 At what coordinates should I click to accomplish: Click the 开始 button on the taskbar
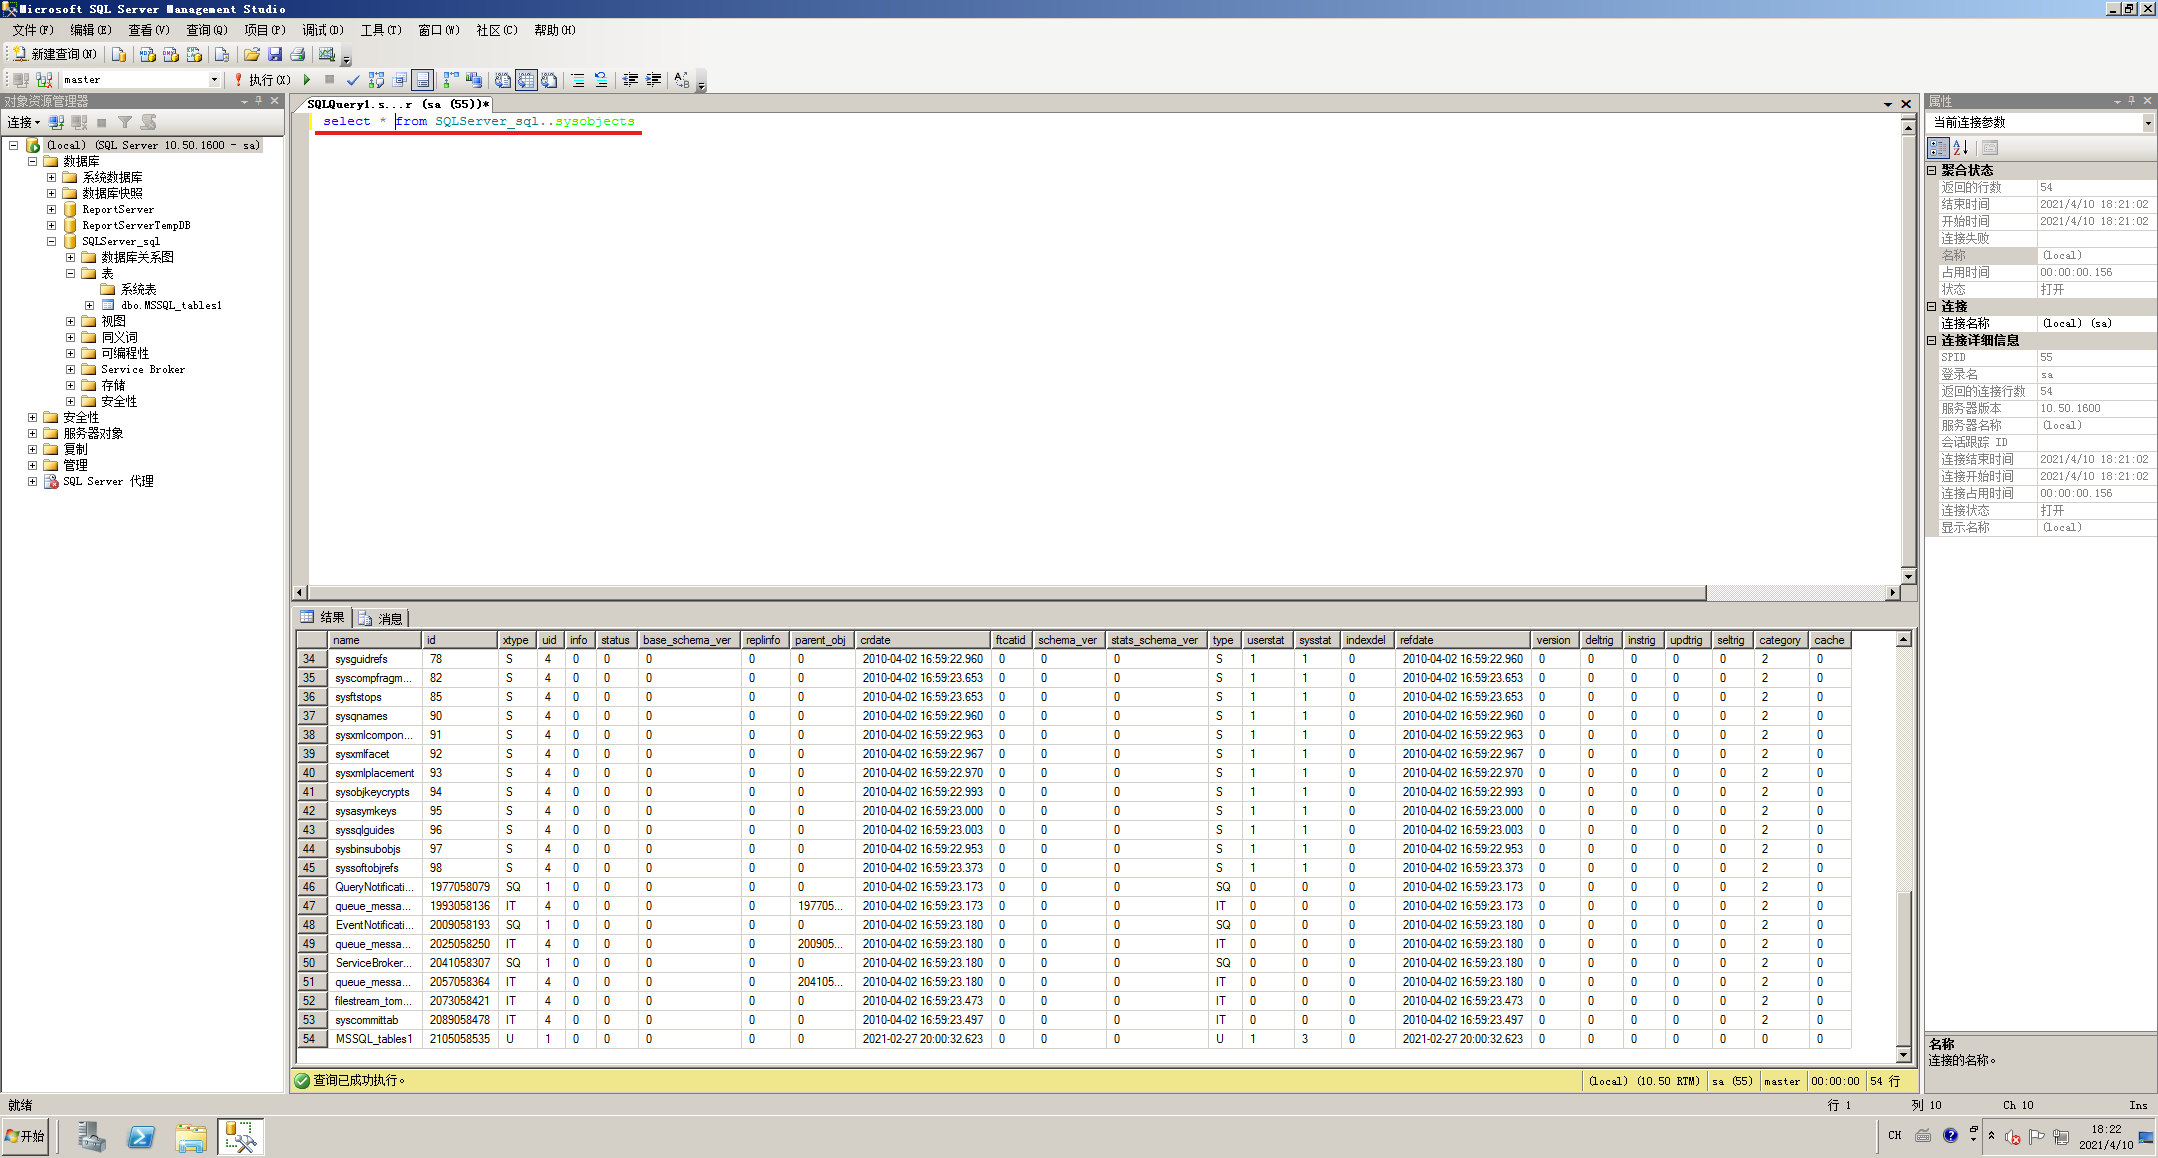coord(25,1136)
